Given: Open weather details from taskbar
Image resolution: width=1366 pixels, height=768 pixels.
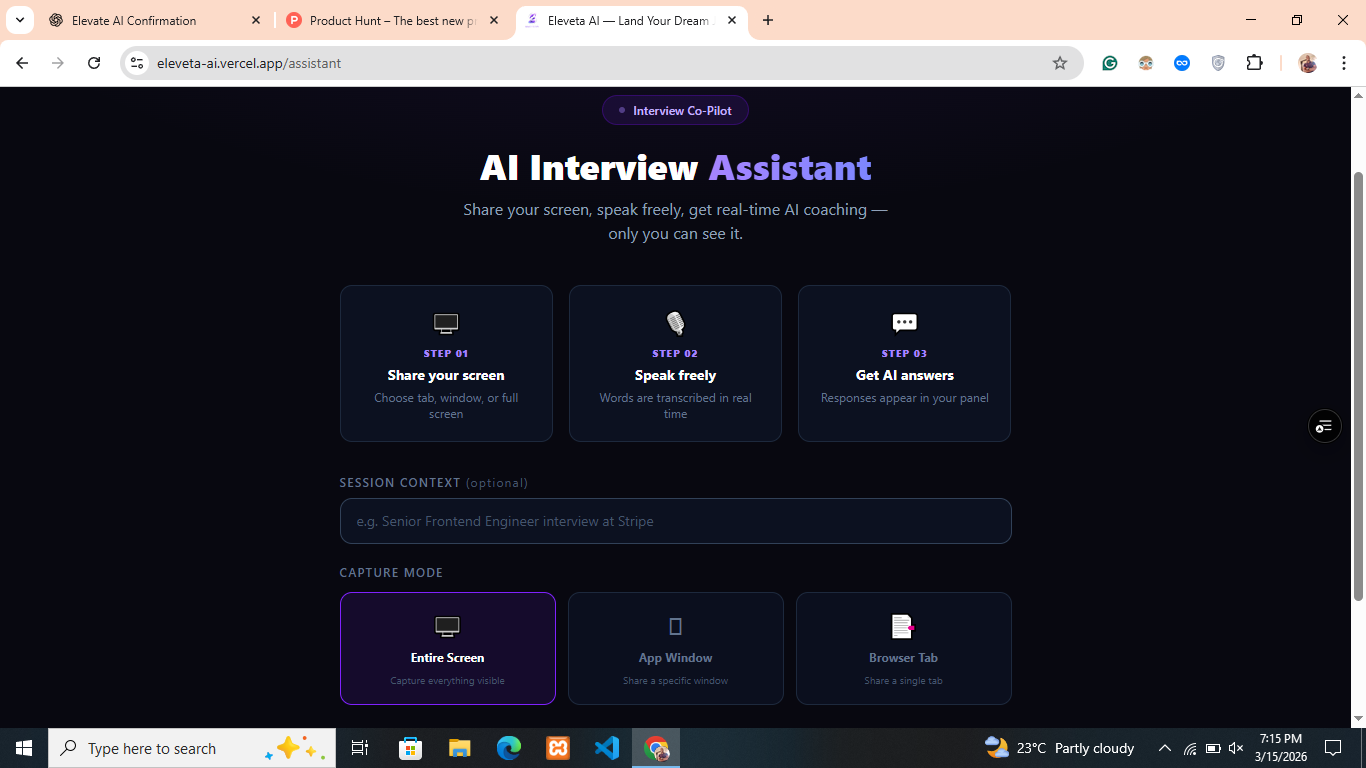Looking at the screenshot, I should 1053,747.
